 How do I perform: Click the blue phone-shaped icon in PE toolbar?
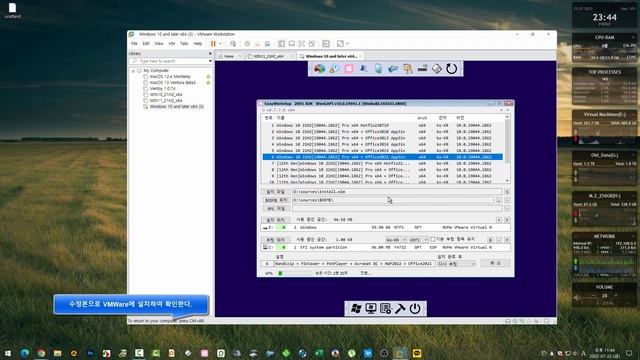[378, 69]
